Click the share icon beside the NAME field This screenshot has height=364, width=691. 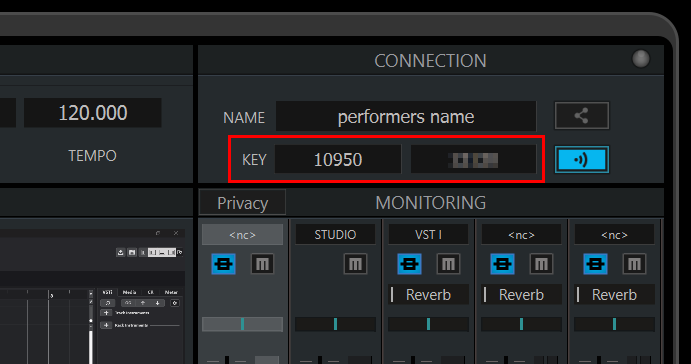pyautogui.click(x=582, y=116)
